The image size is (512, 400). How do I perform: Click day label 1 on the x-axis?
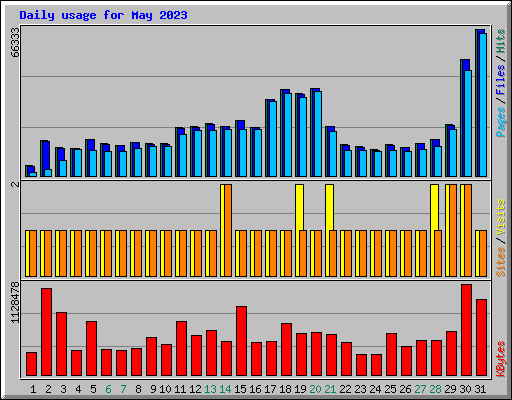(x=33, y=389)
